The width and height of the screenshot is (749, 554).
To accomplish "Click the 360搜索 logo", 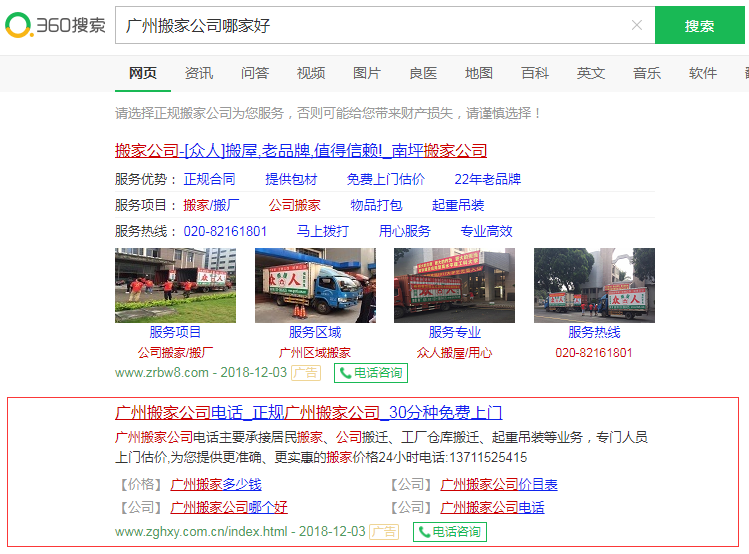I will pos(55,25).
